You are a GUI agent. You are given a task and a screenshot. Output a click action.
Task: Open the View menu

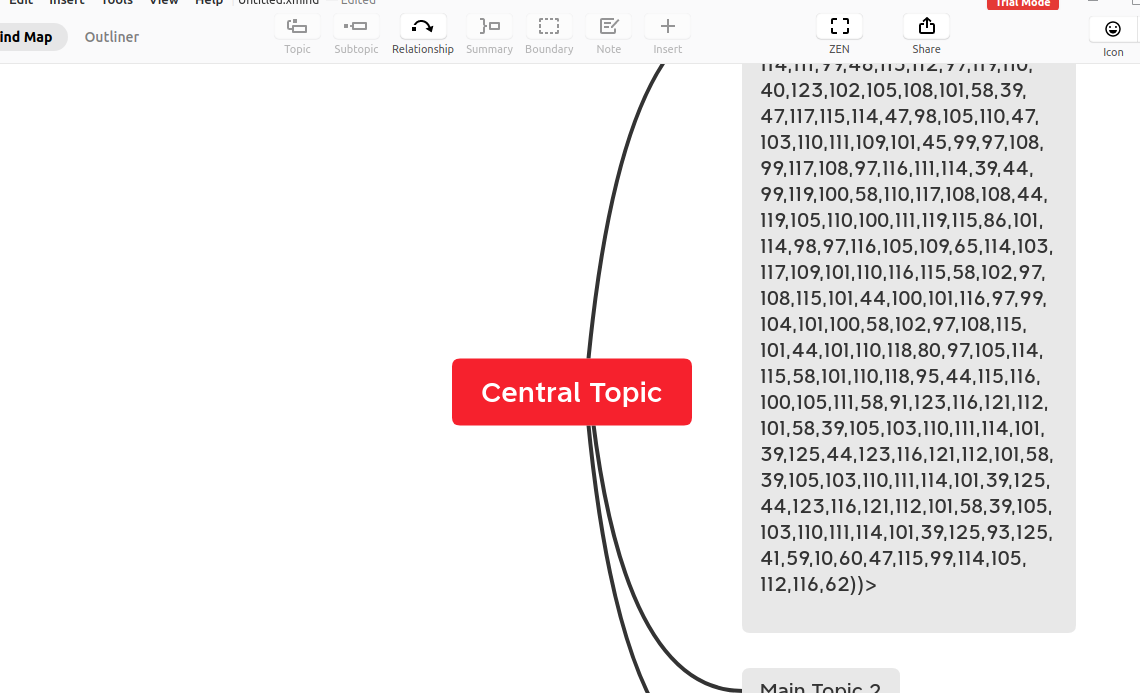click(x=164, y=3)
